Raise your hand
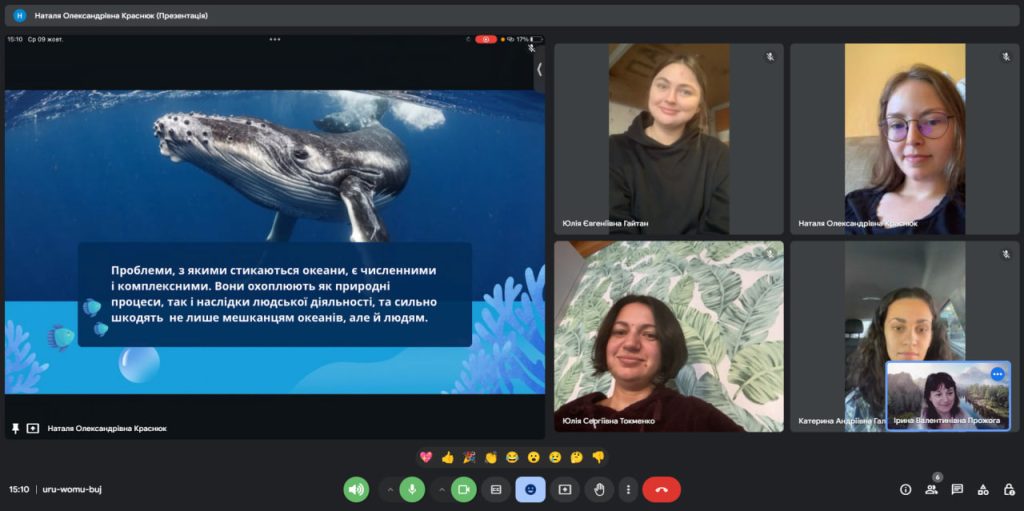1024x511 pixels. [599, 489]
